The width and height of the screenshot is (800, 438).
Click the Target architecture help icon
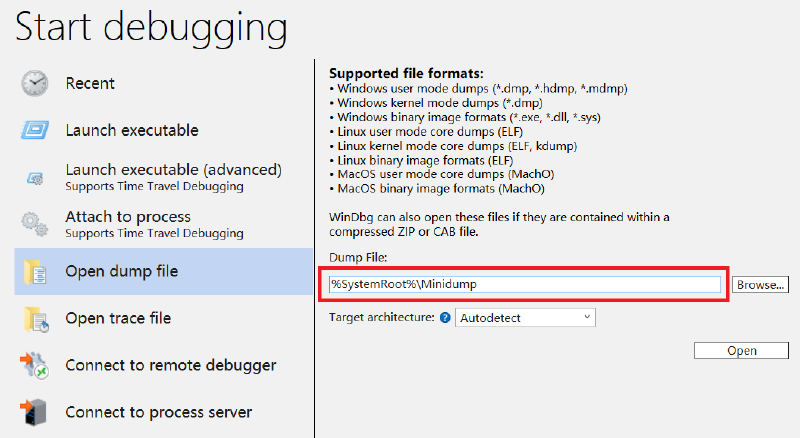tap(445, 318)
